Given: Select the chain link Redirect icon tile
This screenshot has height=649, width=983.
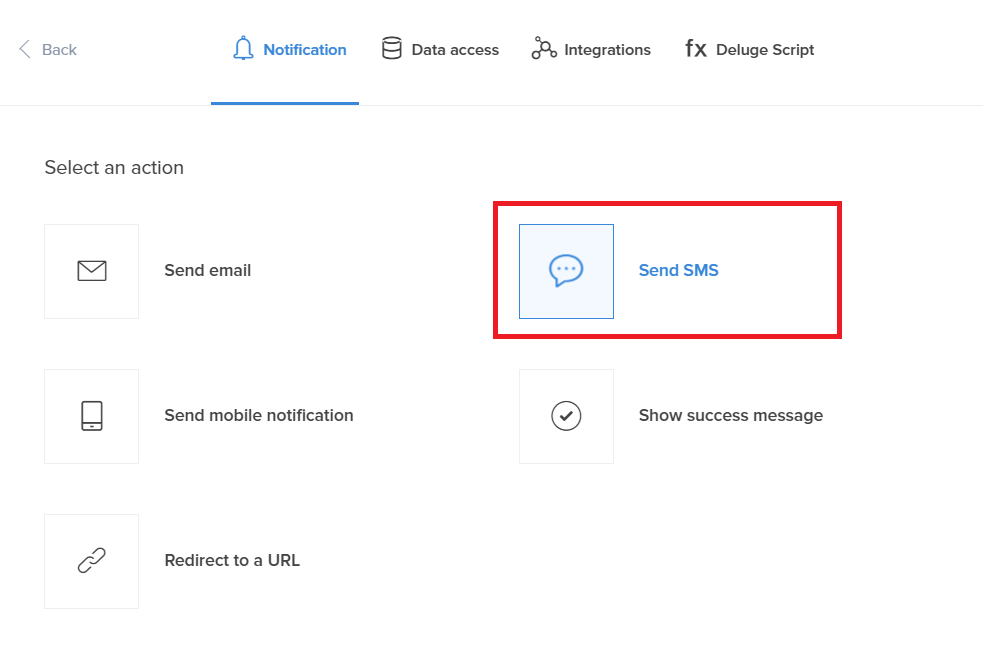Looking at the screenshot, I should pyautogui.click(x=92, y=561).
